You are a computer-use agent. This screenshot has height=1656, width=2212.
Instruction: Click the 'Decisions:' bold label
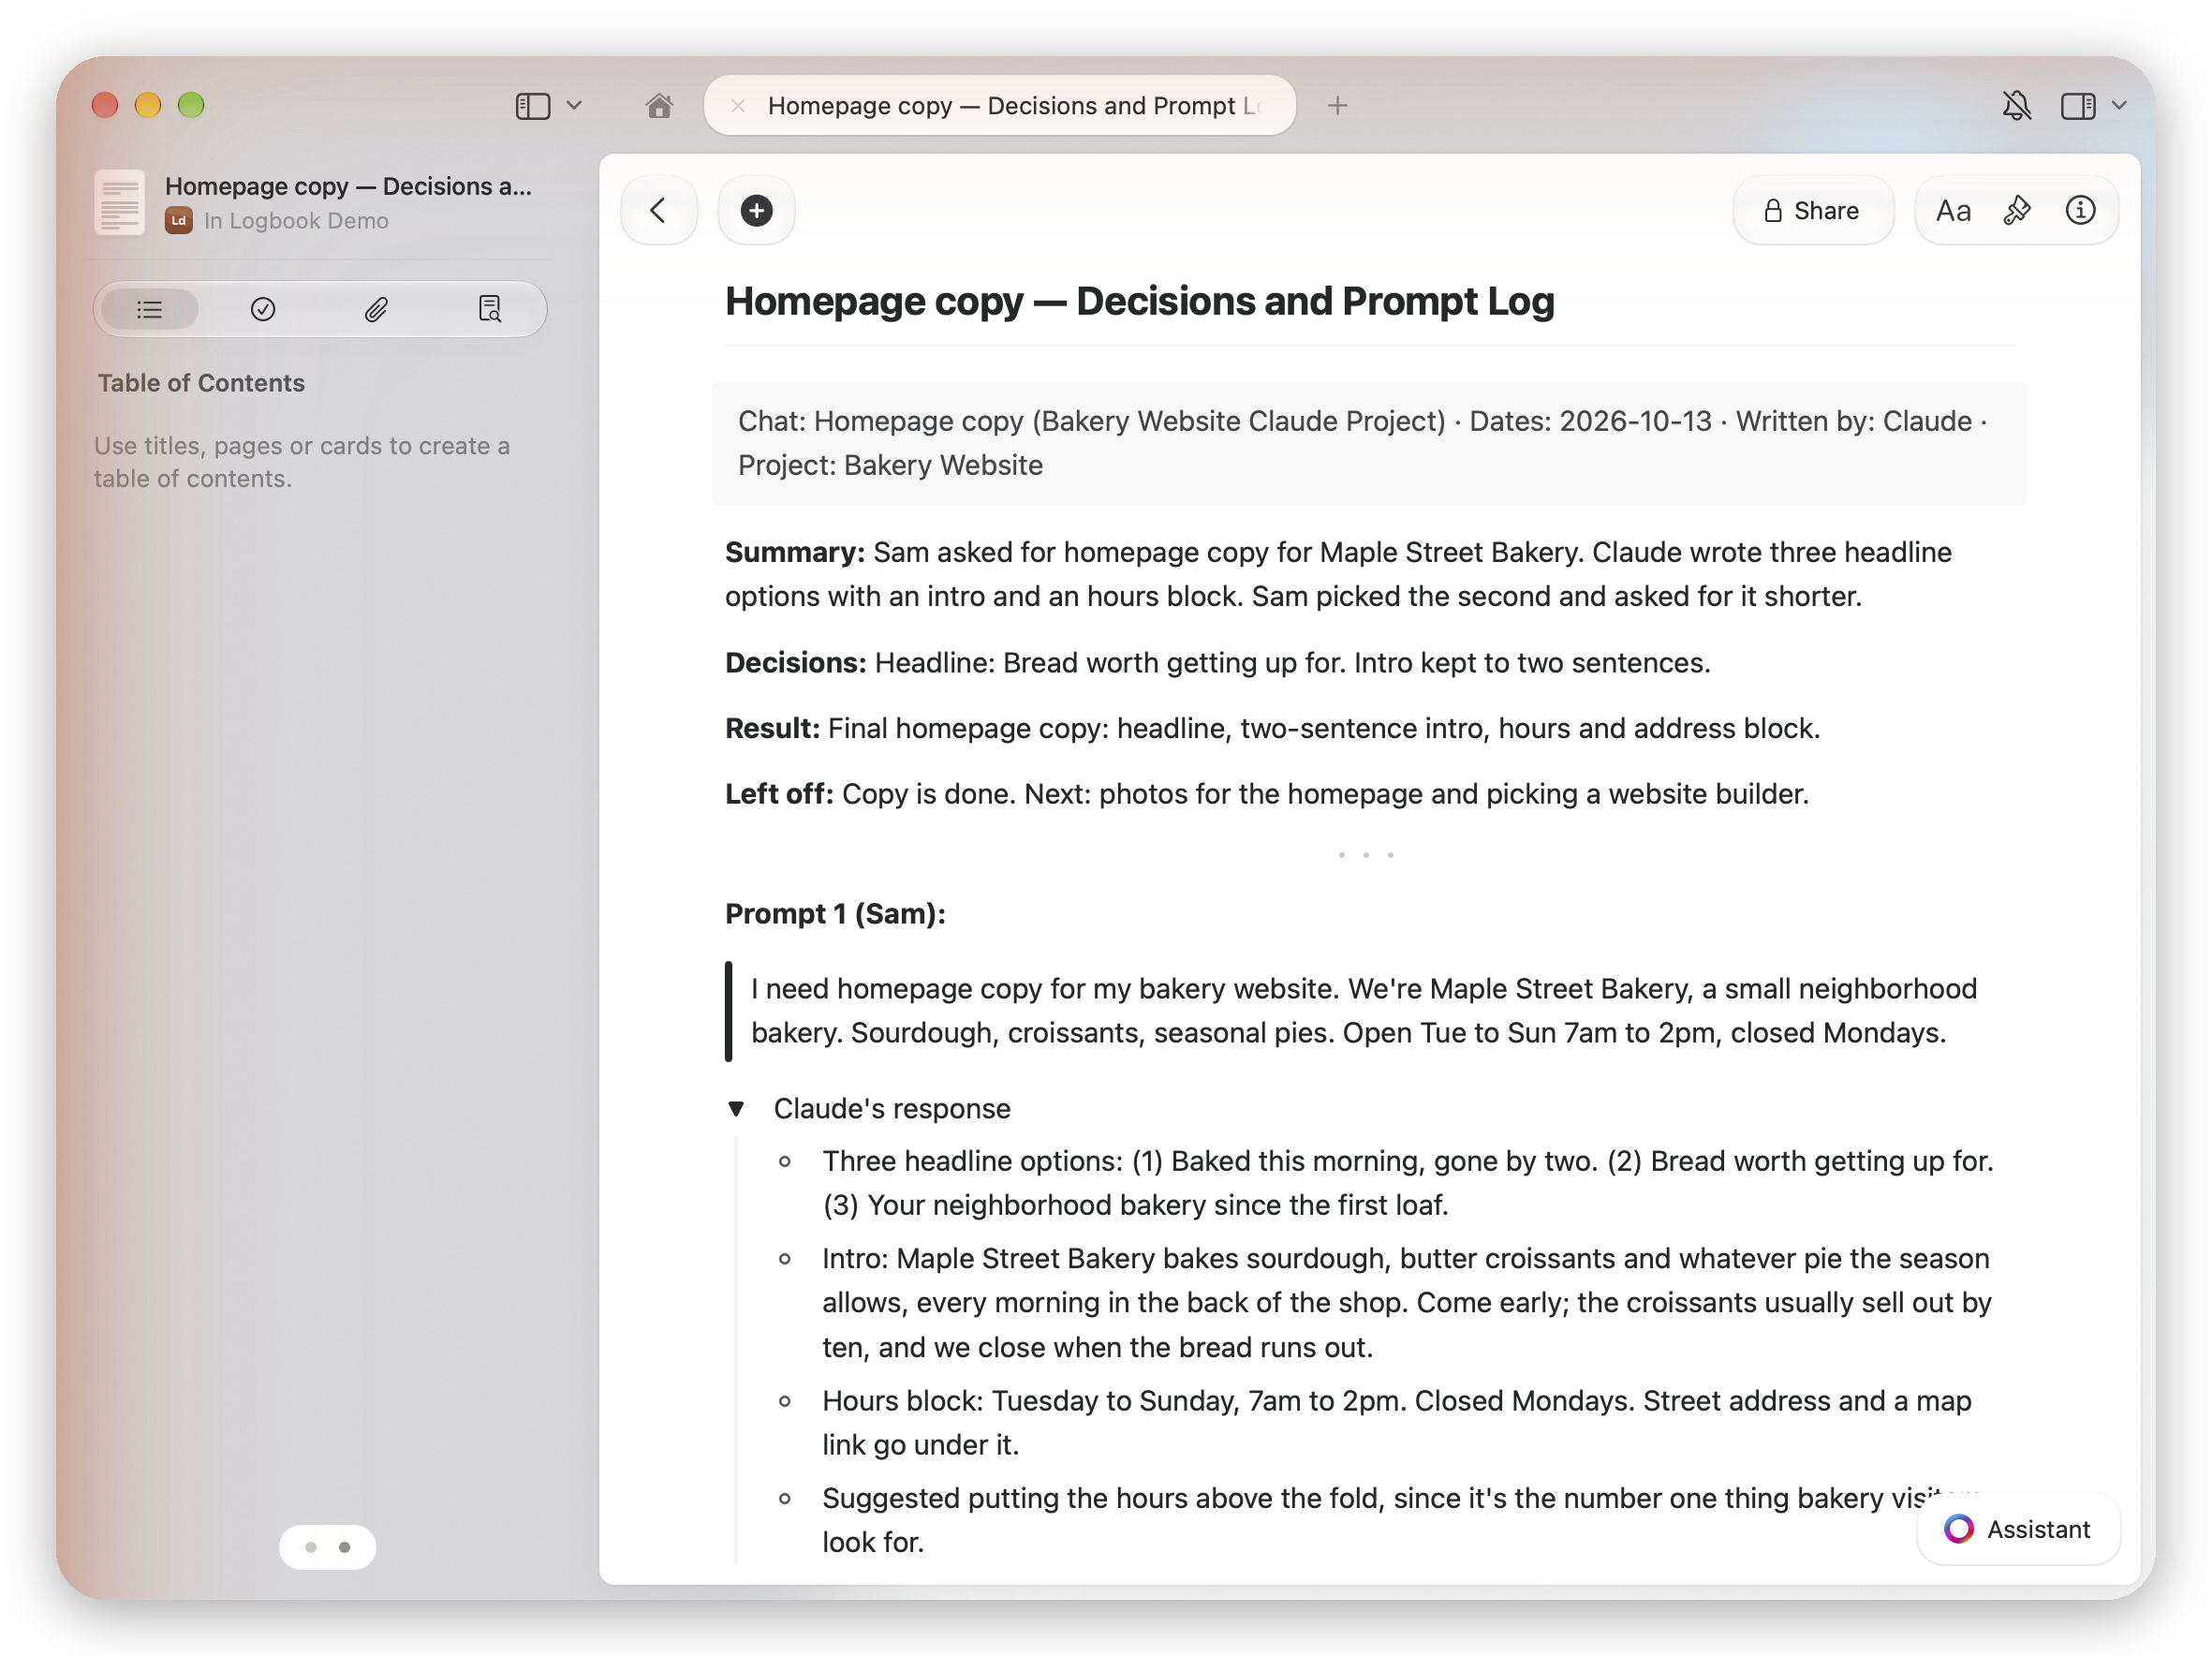click(x=795, y=662)
